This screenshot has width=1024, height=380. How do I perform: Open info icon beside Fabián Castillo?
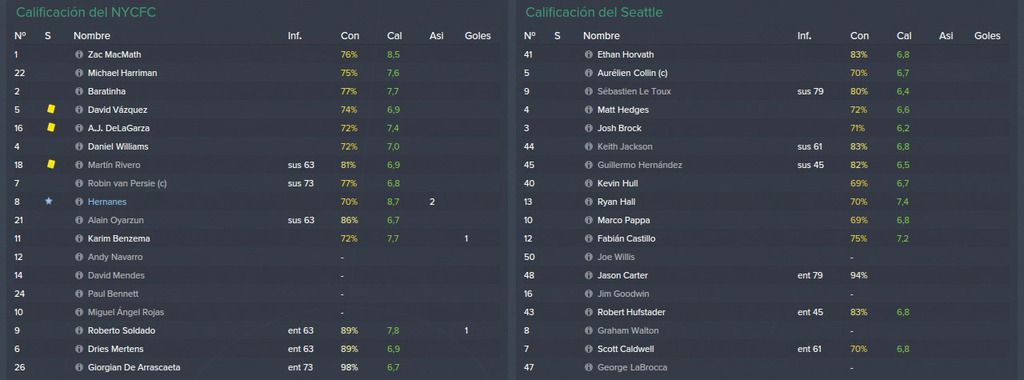coord(588,239)
